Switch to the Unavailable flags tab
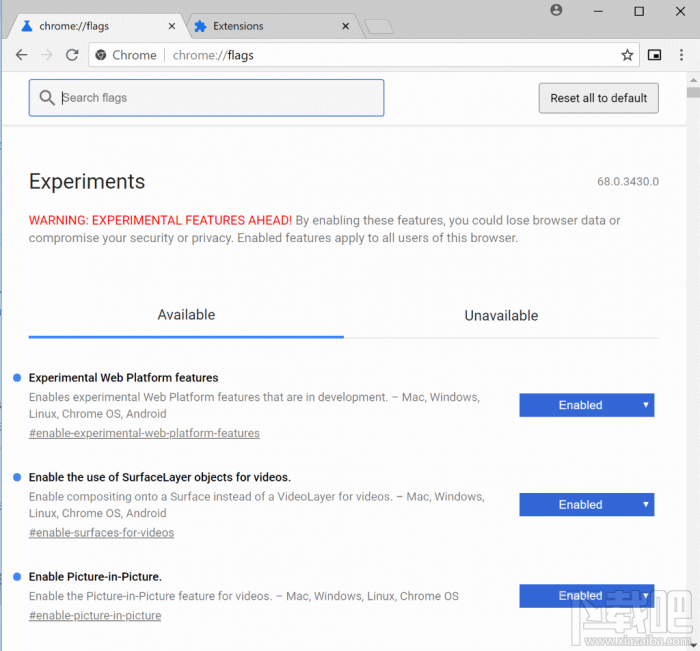The height and width of the screenshot is (651, 700). pyautogui.click(x=501, y=316)
